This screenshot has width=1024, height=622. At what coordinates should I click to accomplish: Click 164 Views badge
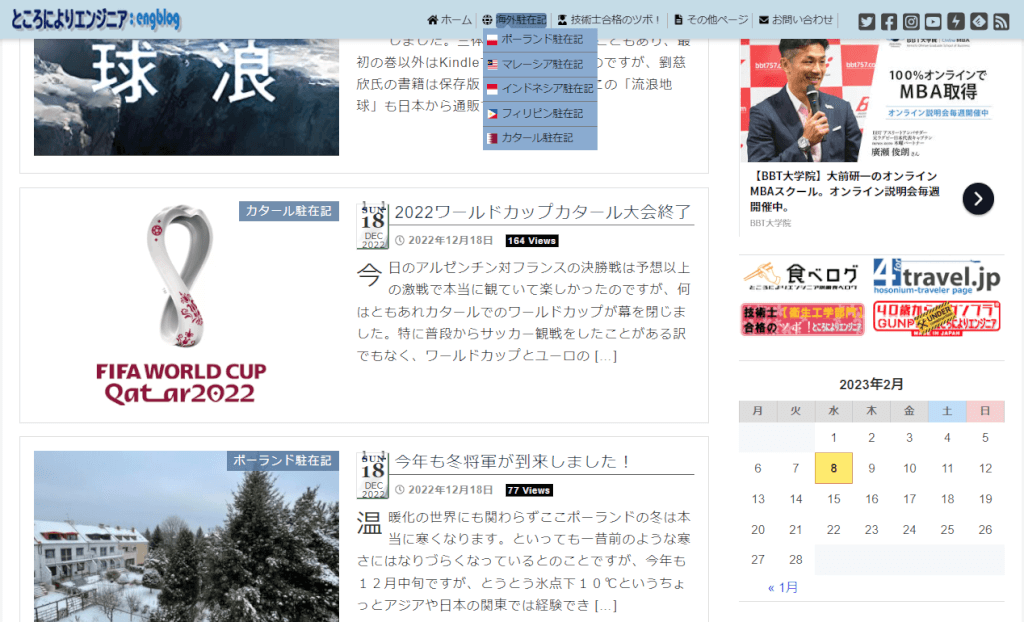pos(532,241)
